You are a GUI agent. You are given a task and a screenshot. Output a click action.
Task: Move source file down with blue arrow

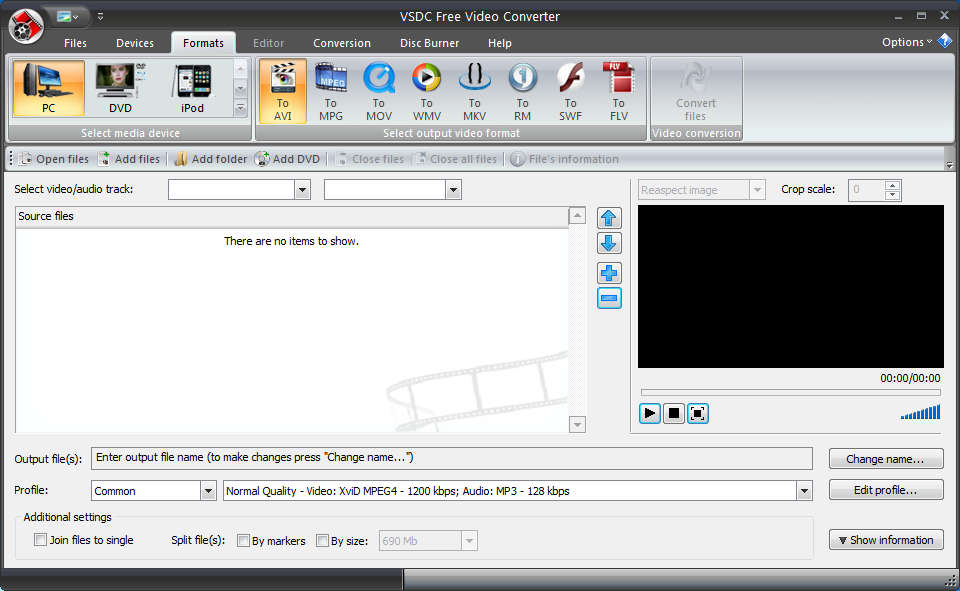pyautogui.click(x=609, y=243)
